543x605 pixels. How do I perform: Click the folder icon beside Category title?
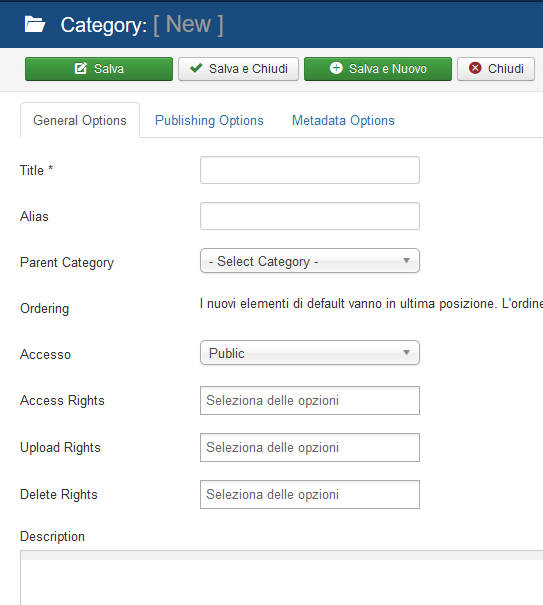[35, 24]
